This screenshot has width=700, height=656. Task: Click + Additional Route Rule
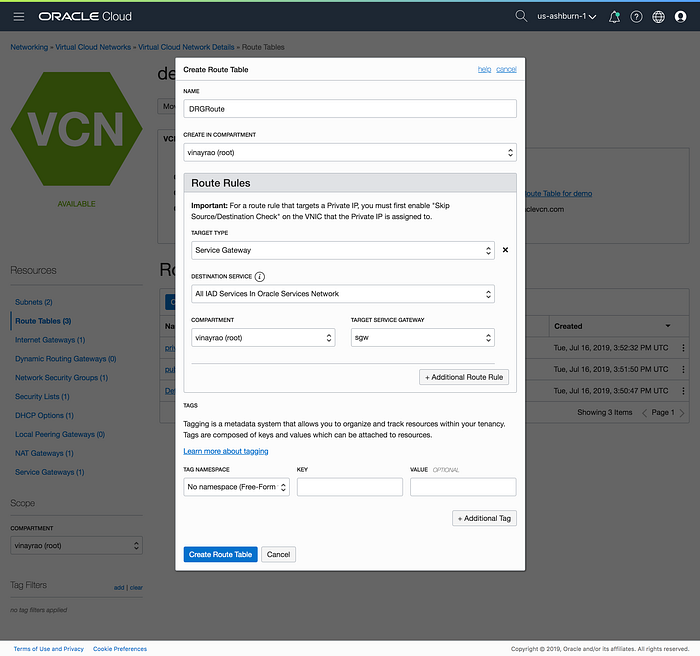click(464, 377)
